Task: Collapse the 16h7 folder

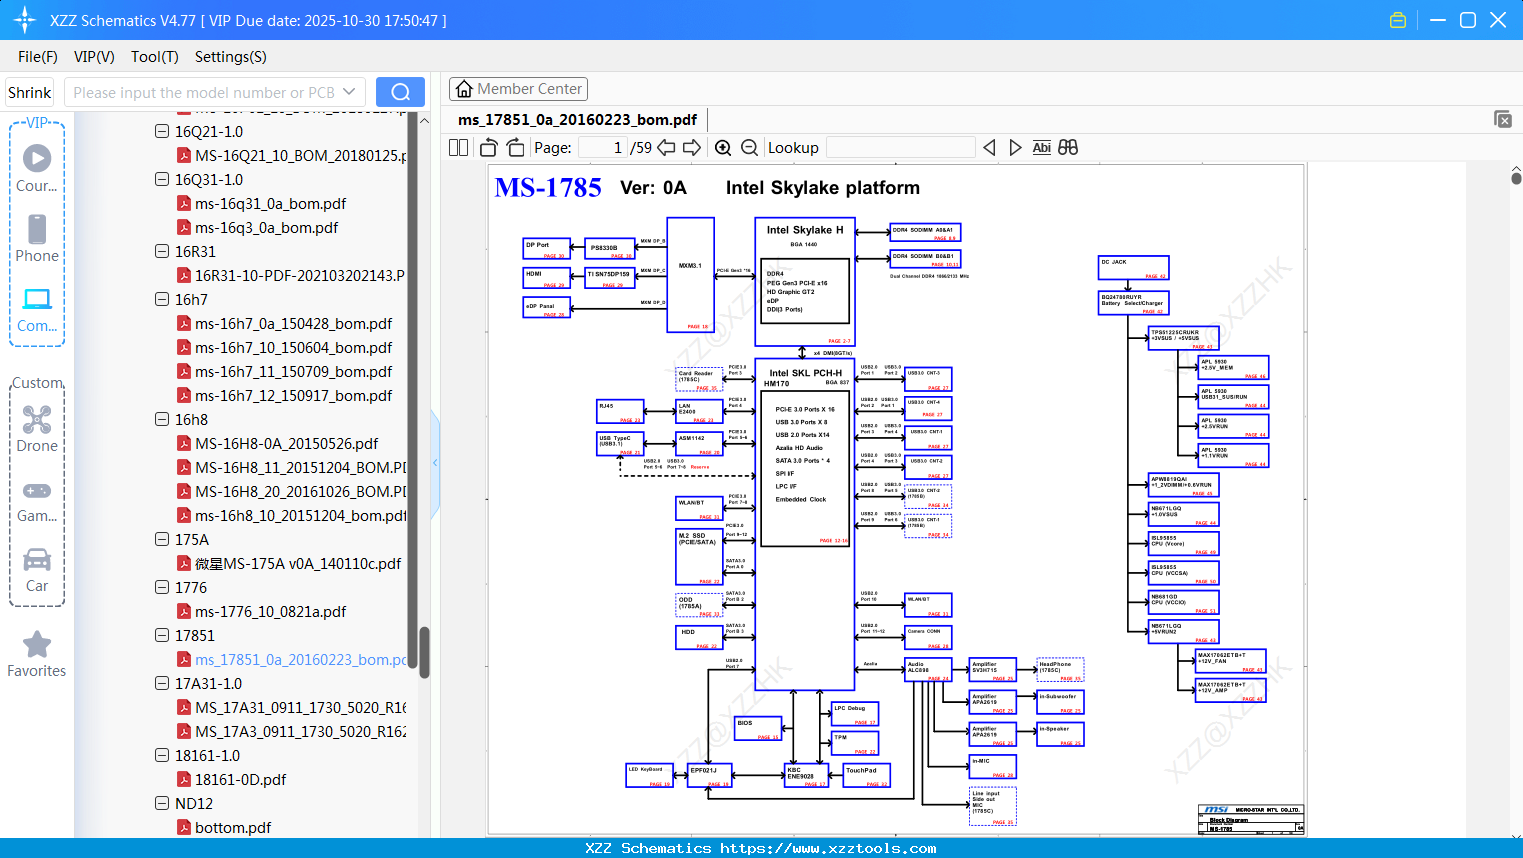Action: point(162,299)
